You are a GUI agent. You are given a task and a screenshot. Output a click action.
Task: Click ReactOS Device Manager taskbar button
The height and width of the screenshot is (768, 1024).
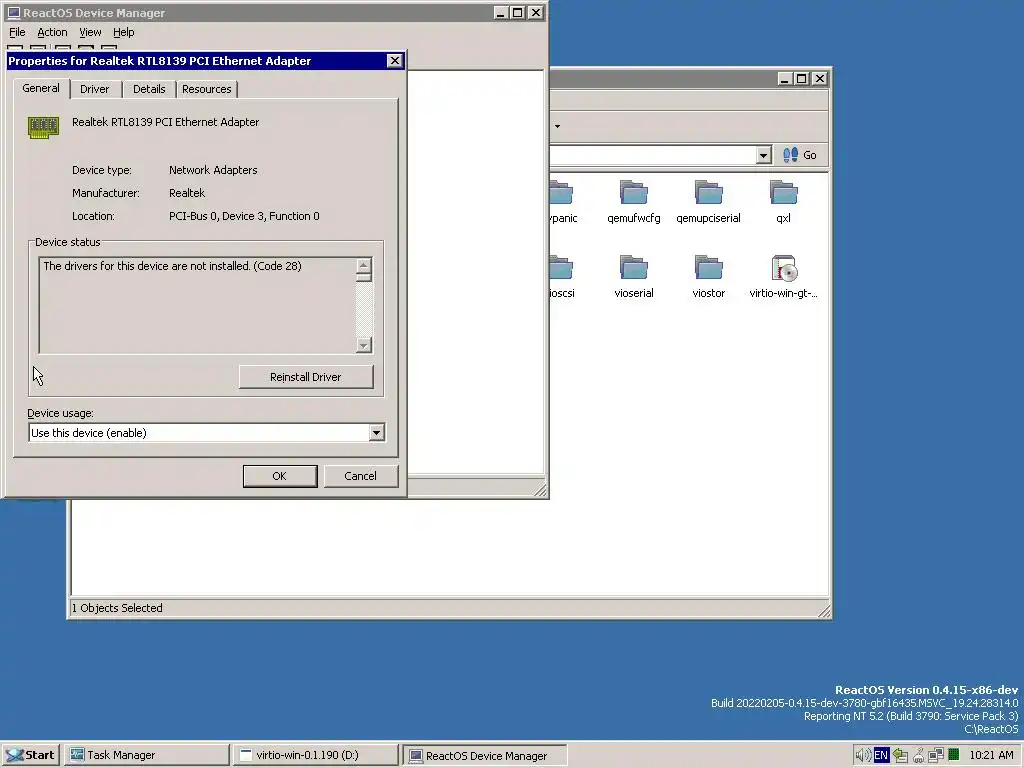click(x=485, y=755)
